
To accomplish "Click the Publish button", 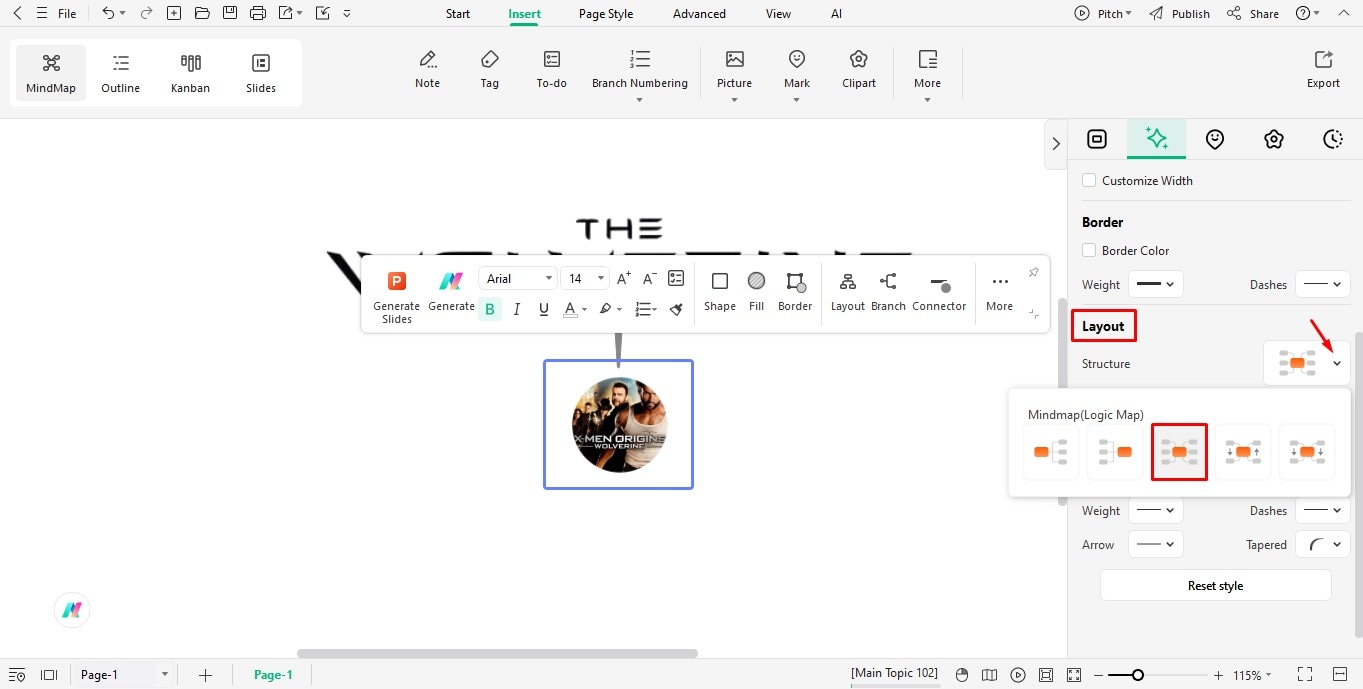I will [x=1180, y=14].
